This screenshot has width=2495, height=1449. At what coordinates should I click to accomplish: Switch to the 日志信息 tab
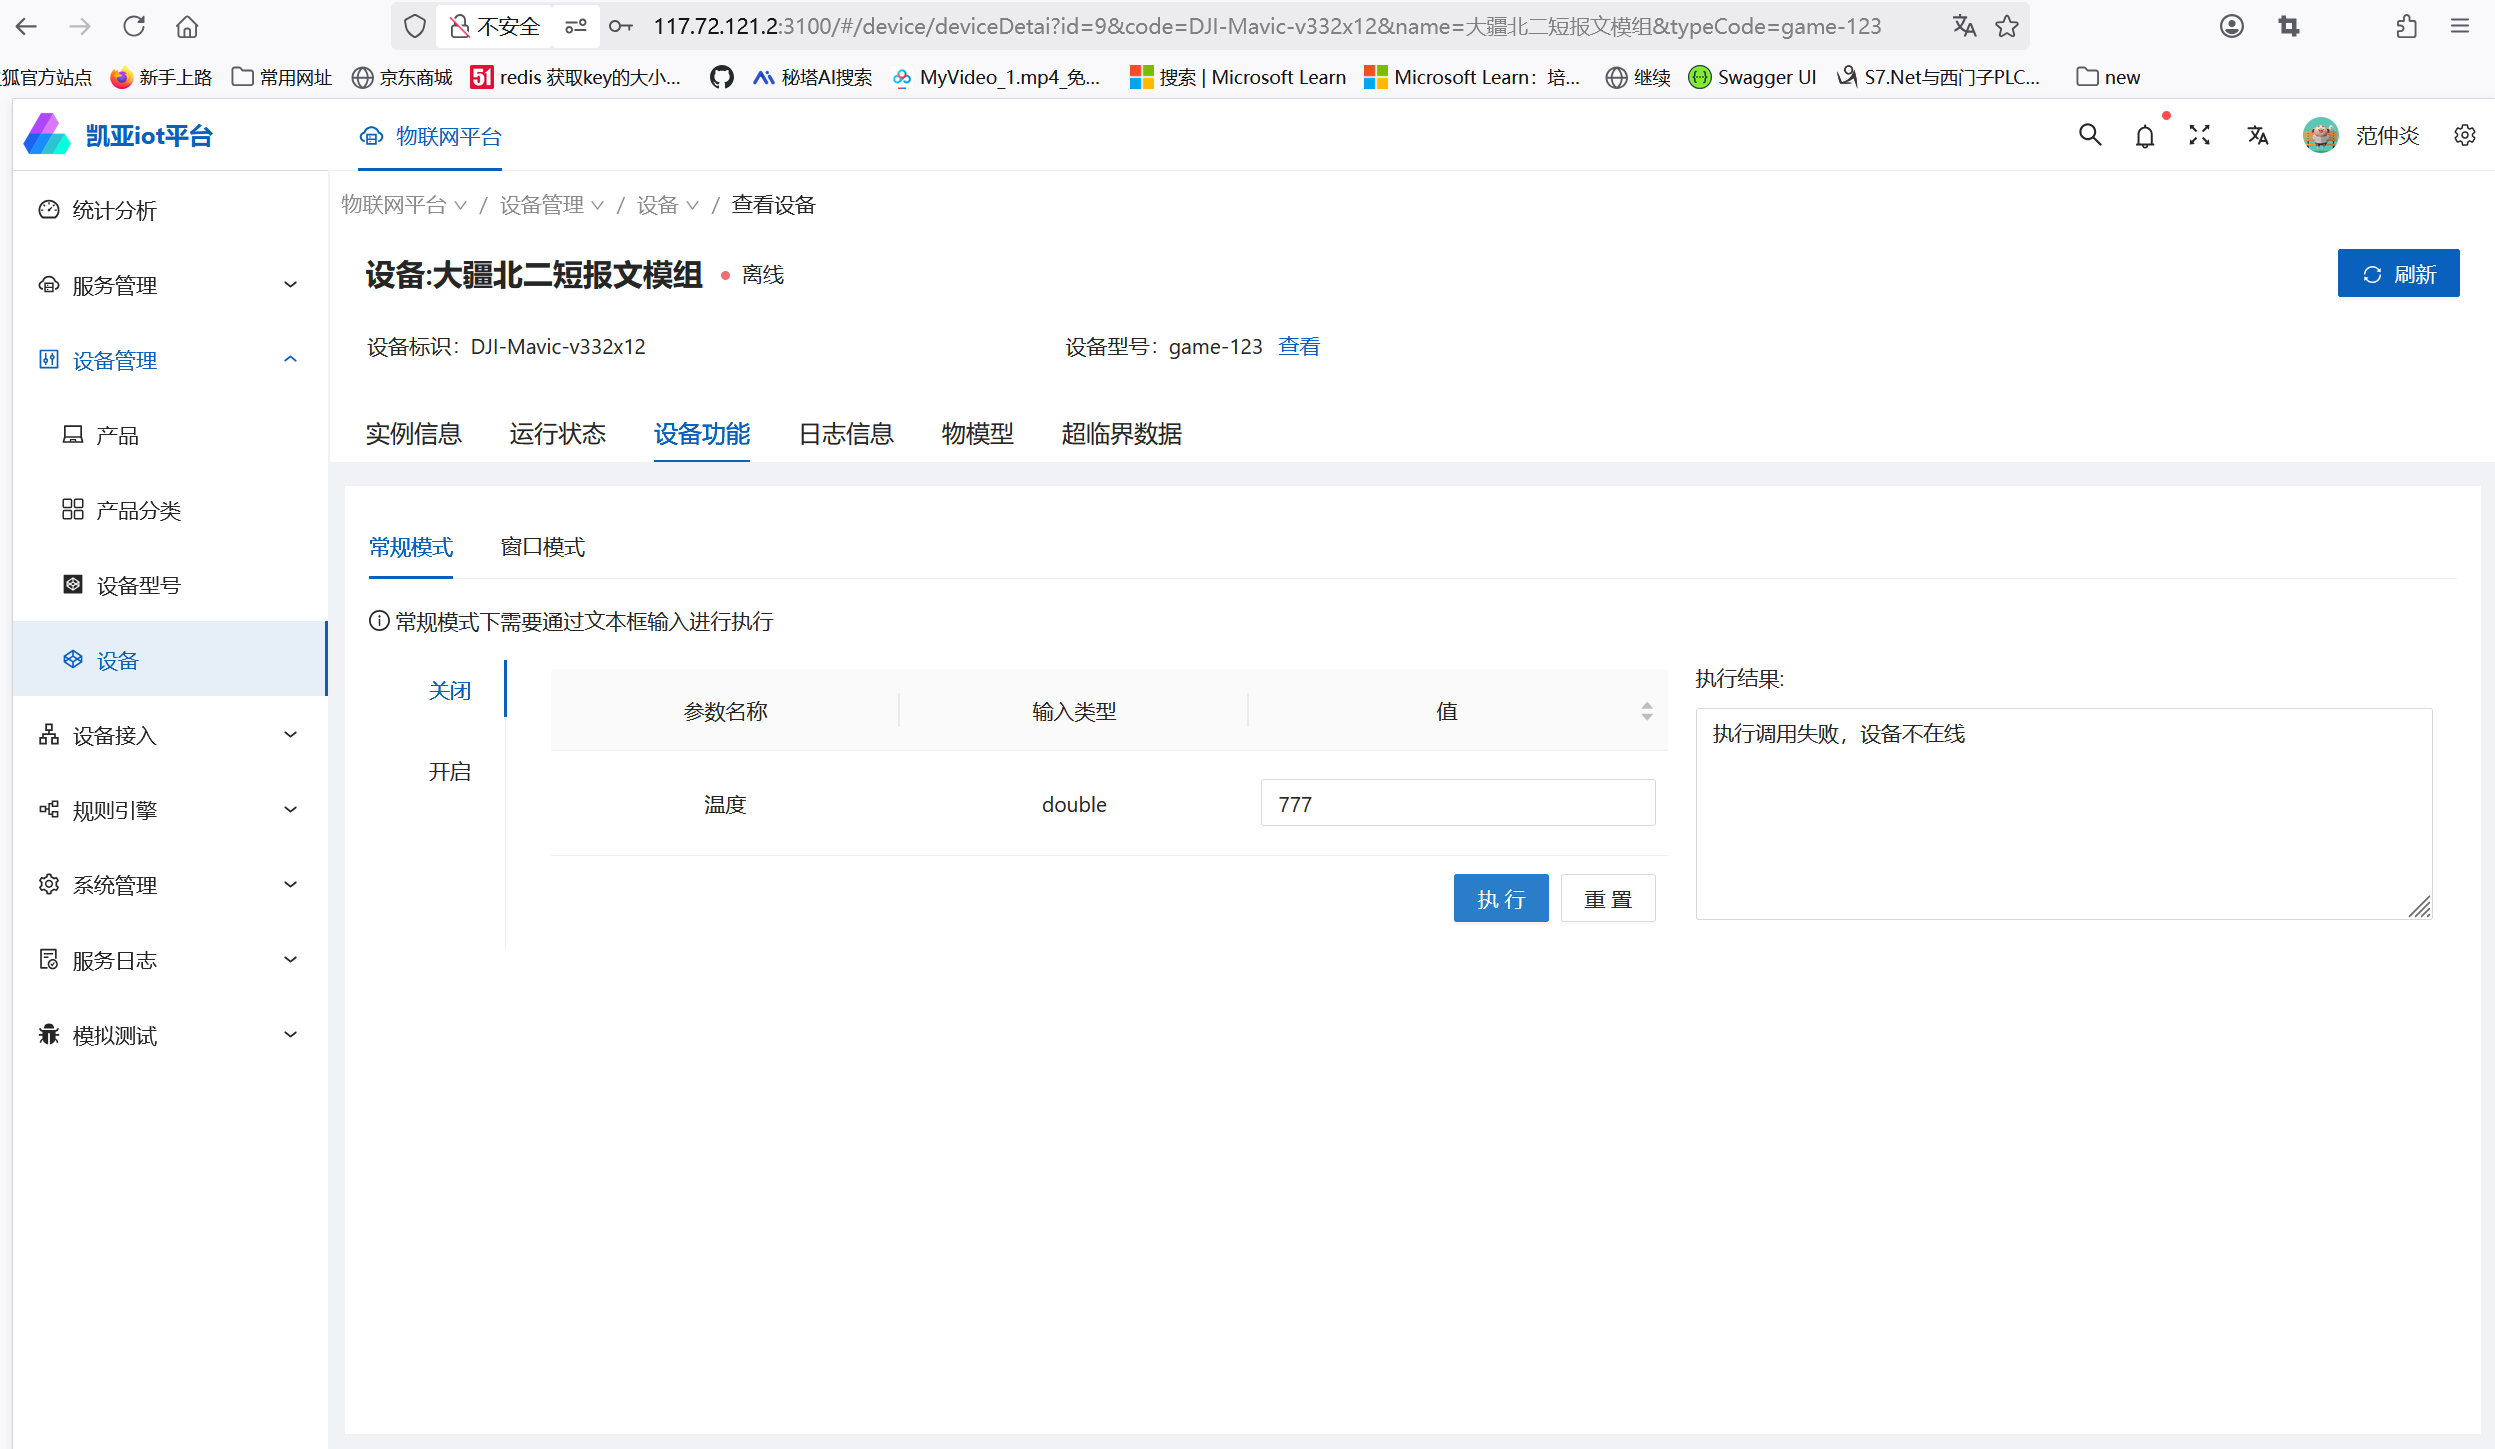click(845, 434)
